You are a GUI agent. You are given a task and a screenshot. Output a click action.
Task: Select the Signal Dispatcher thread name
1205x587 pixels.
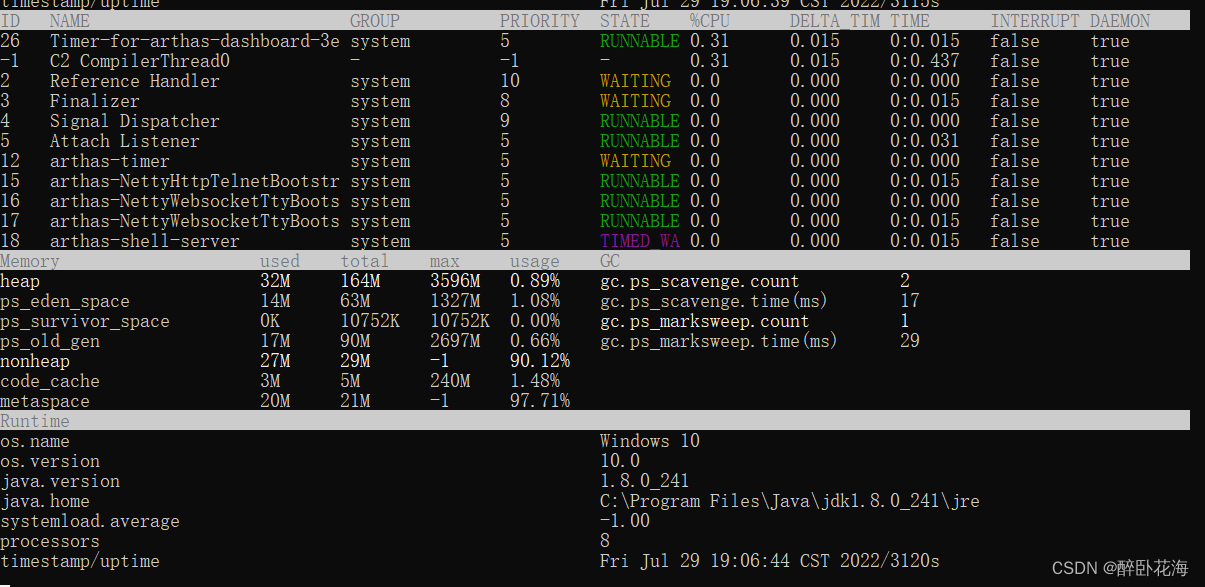click(135, 121)
